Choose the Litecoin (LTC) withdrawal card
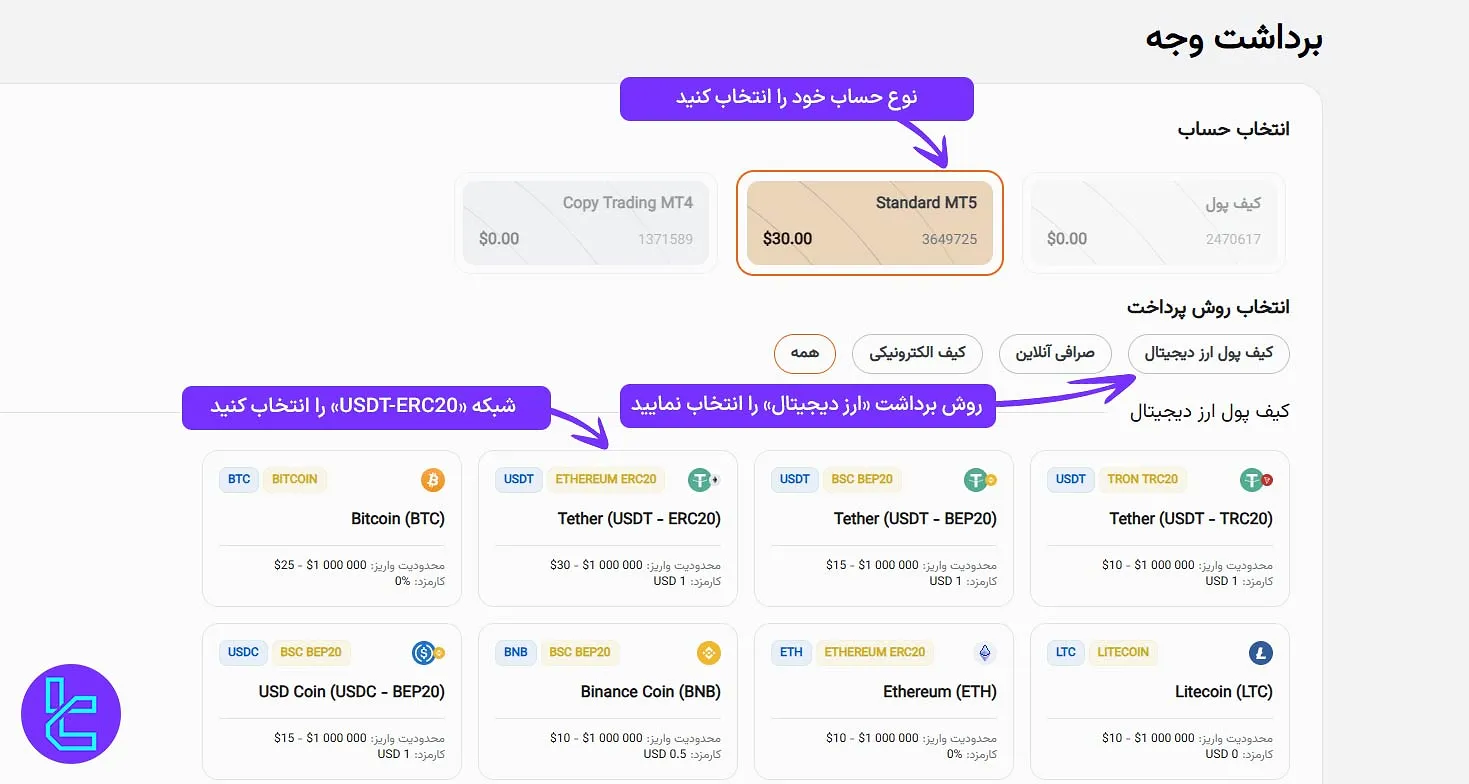Image resolution: width=1469 pixels, height=784 pixels. click(1158, 700)
